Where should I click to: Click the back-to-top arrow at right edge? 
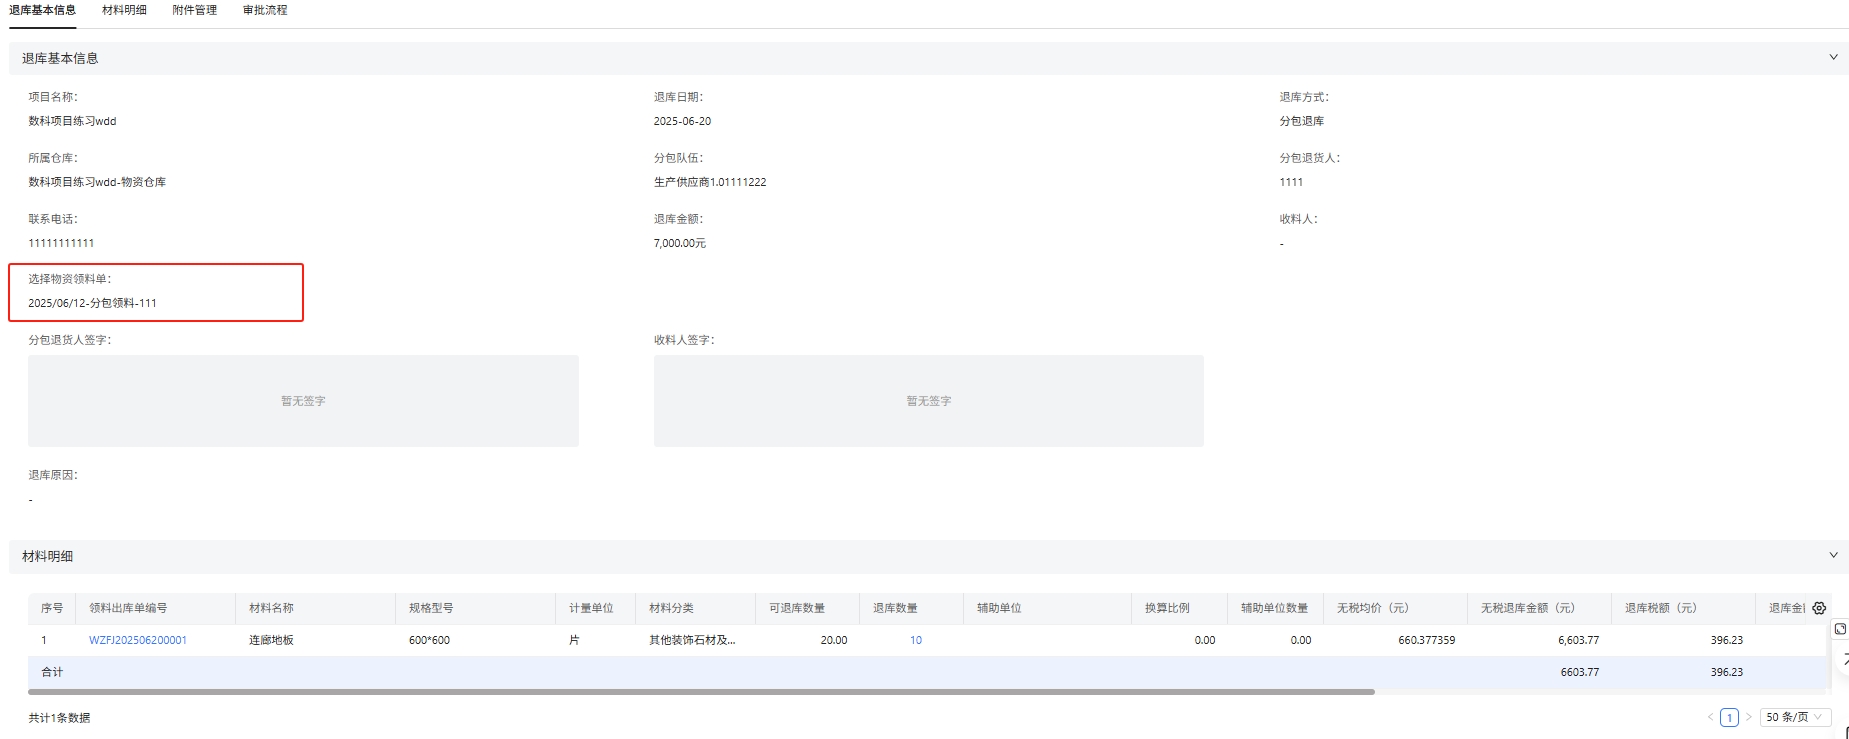1843,659
